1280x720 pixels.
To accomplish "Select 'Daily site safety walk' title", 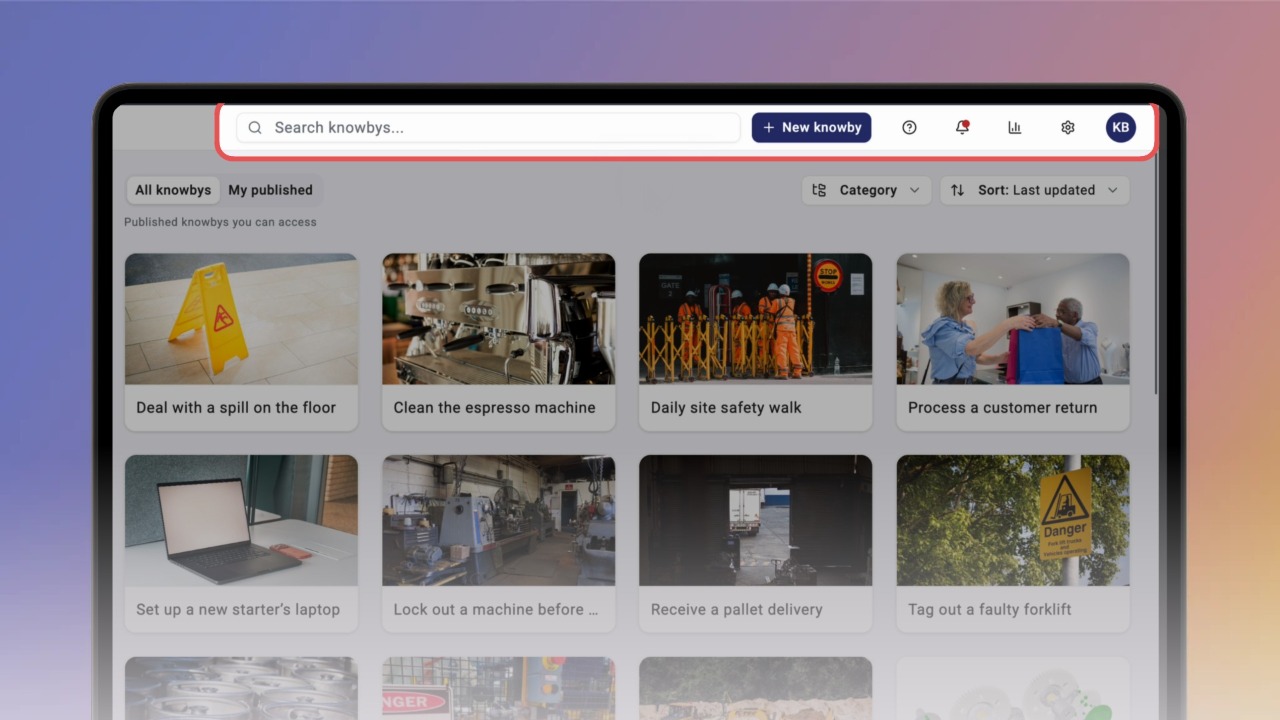I will click(x=726, y=408).
